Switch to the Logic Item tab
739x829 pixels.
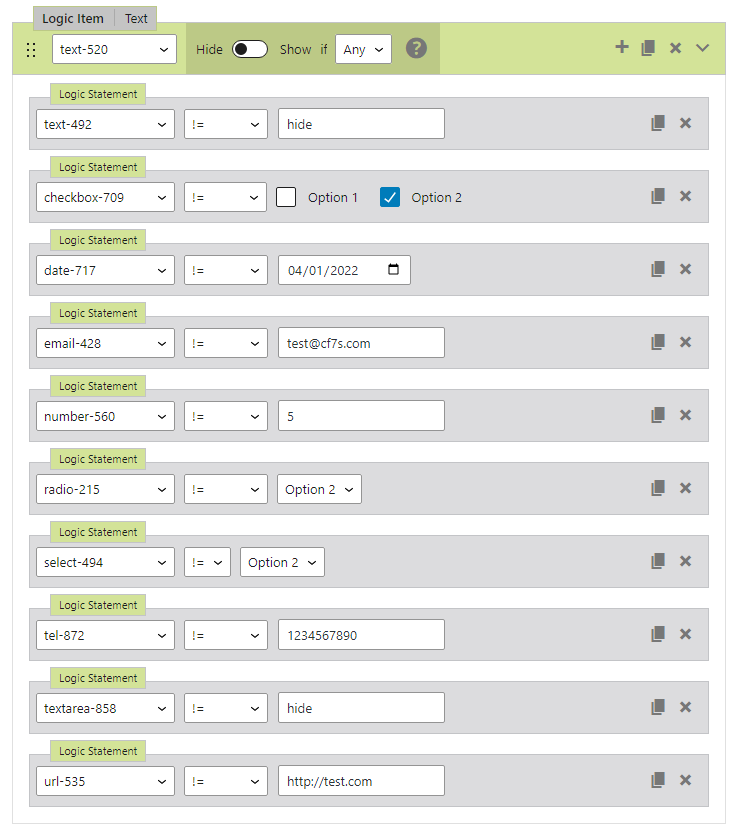coord(73,18)
